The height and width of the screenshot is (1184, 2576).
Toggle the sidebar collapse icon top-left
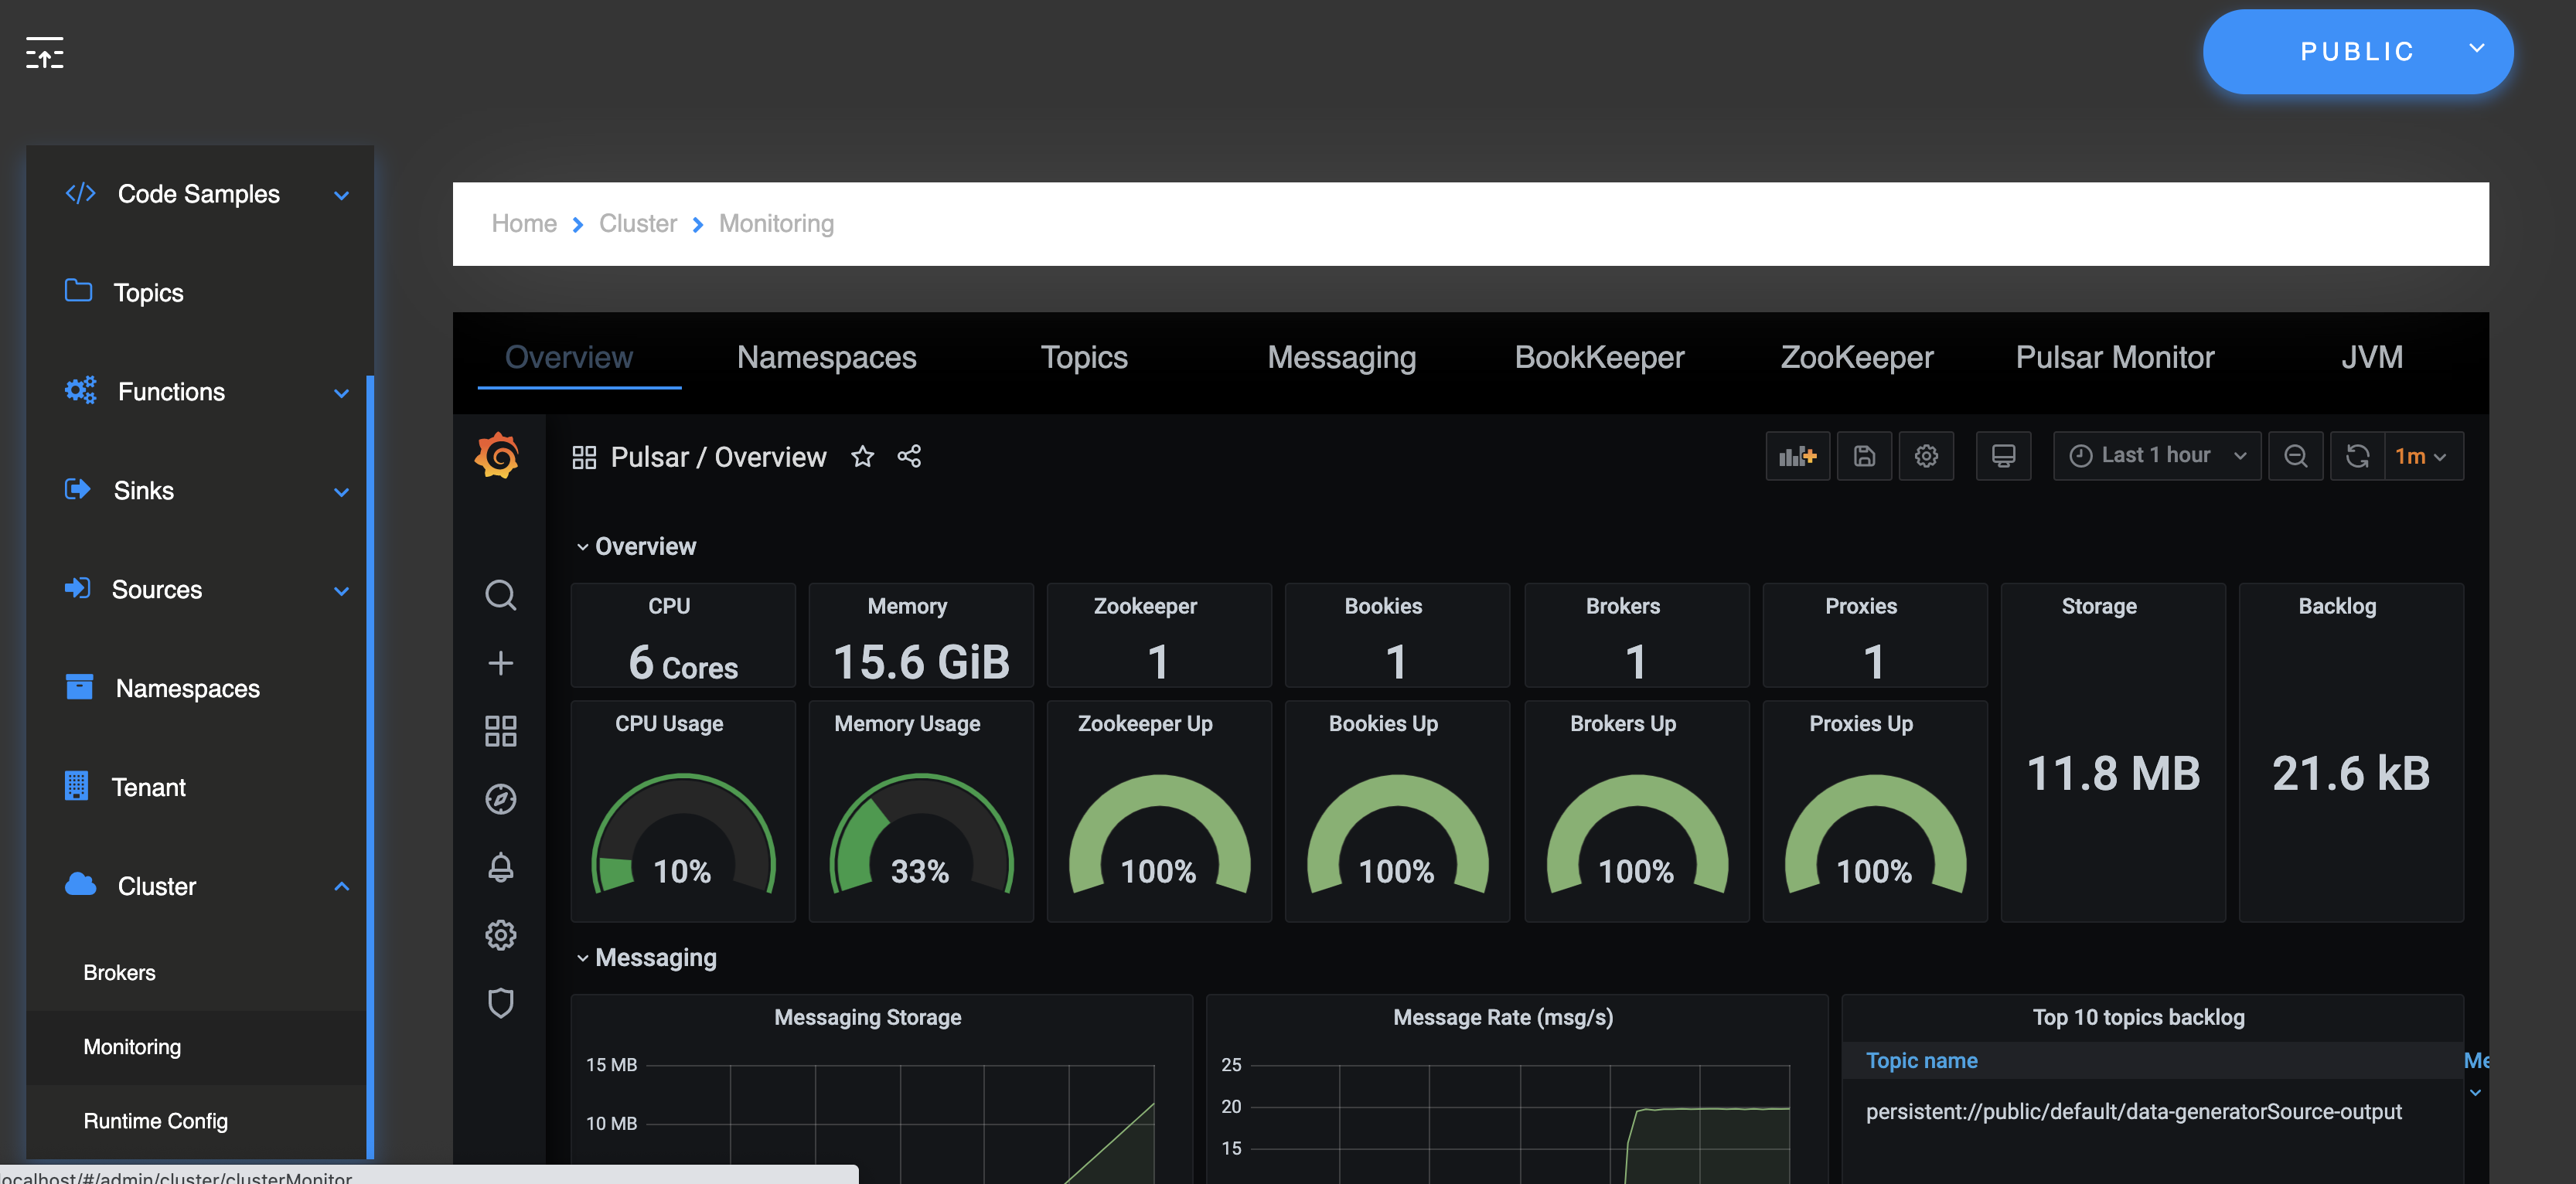44,52
